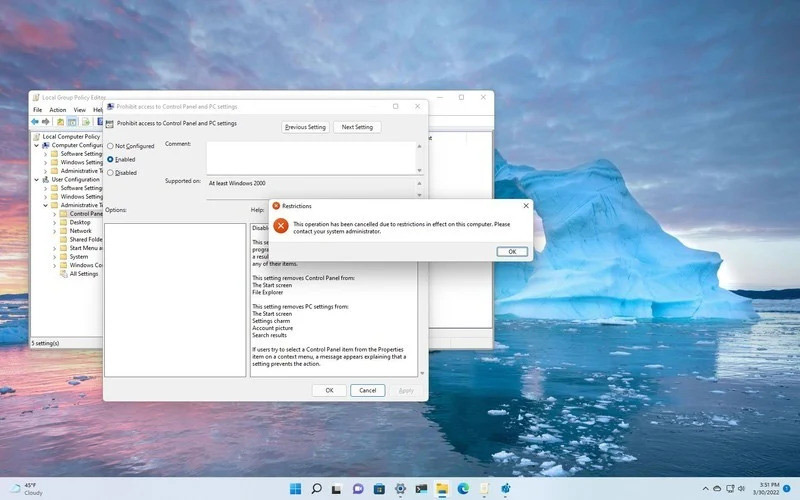
Task: Click the Forward arrow in Group Policy Editor toolbar
Action: (46, 122)
